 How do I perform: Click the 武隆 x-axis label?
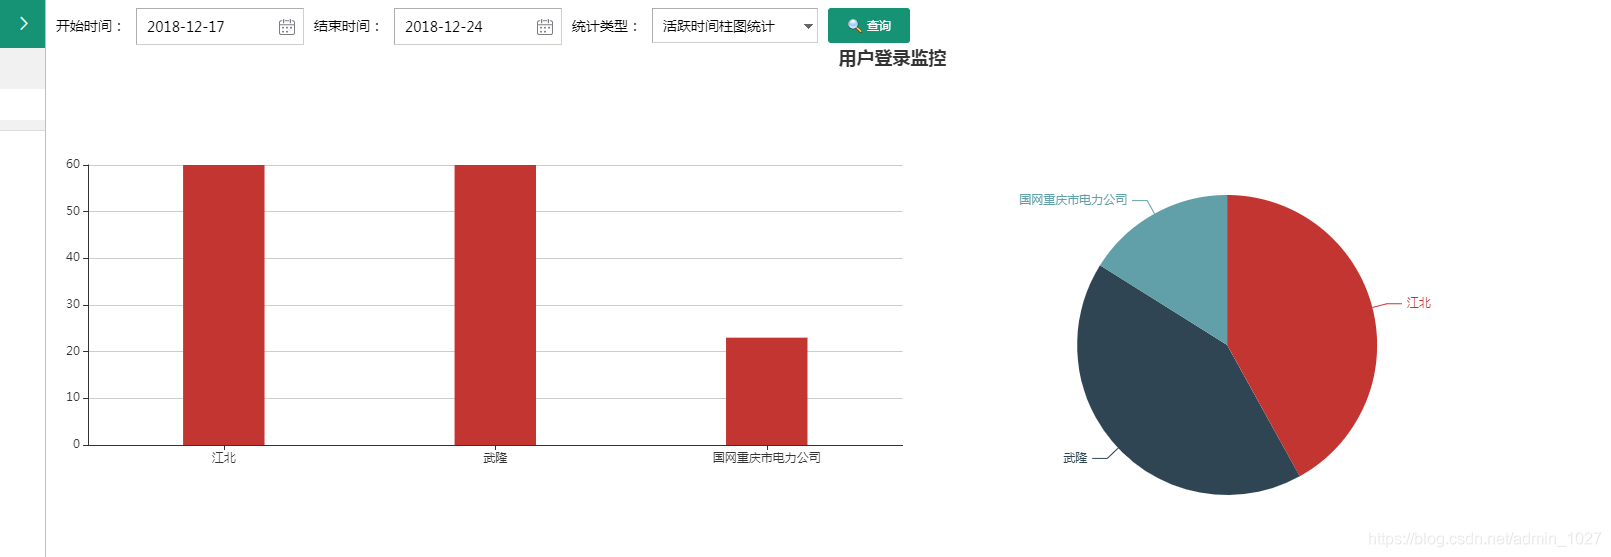tap(495, 458)
